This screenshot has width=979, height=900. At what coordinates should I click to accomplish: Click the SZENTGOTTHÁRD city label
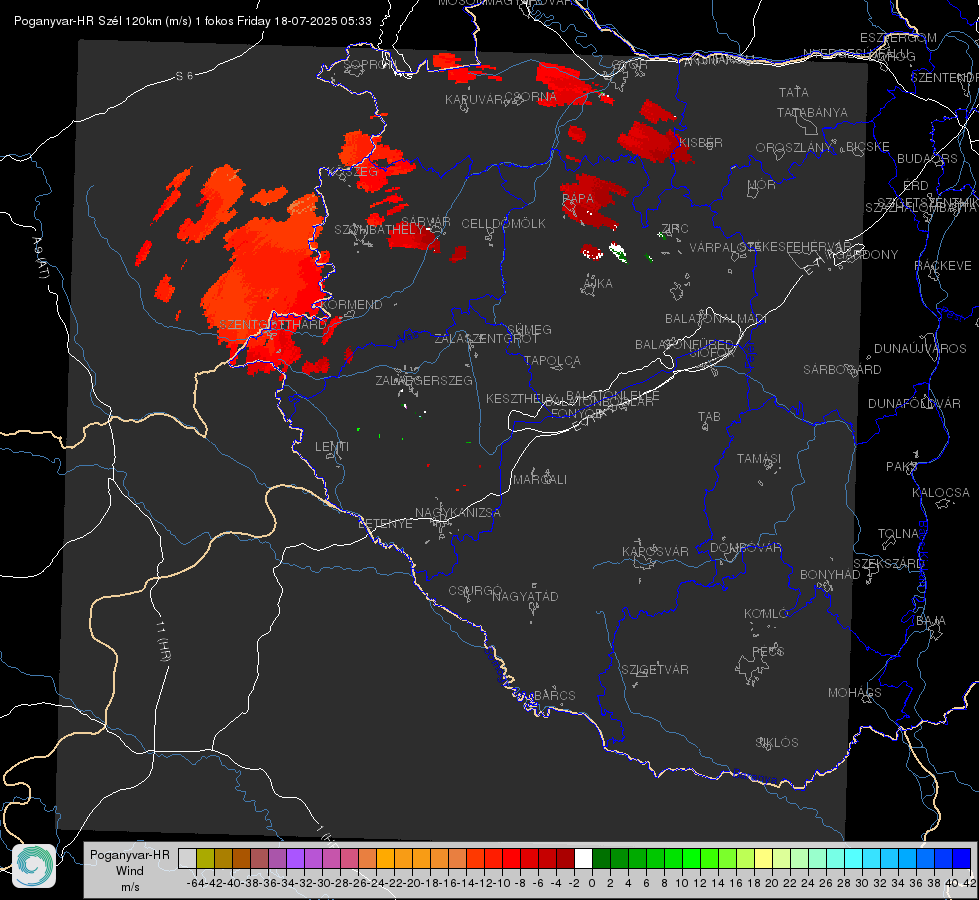tap(273, 325)
